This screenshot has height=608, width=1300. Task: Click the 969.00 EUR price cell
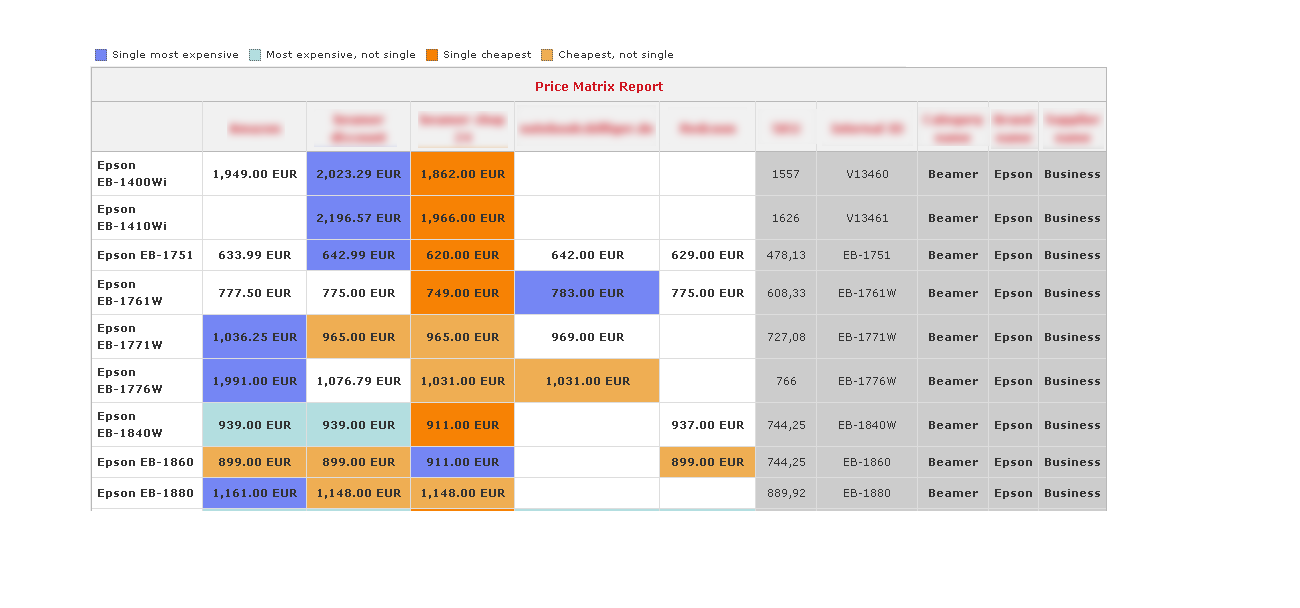tap(588, 337)
